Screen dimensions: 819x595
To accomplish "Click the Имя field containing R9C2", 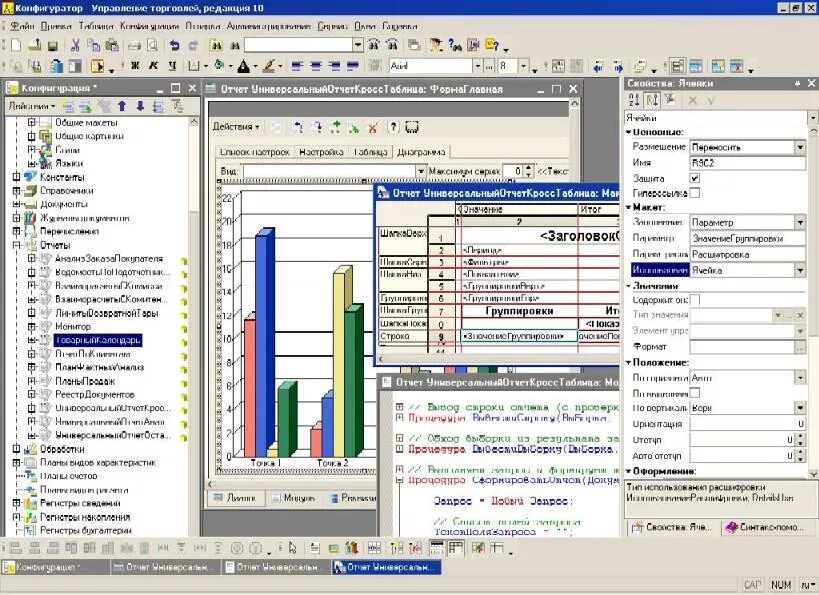I will pos(747,163).
